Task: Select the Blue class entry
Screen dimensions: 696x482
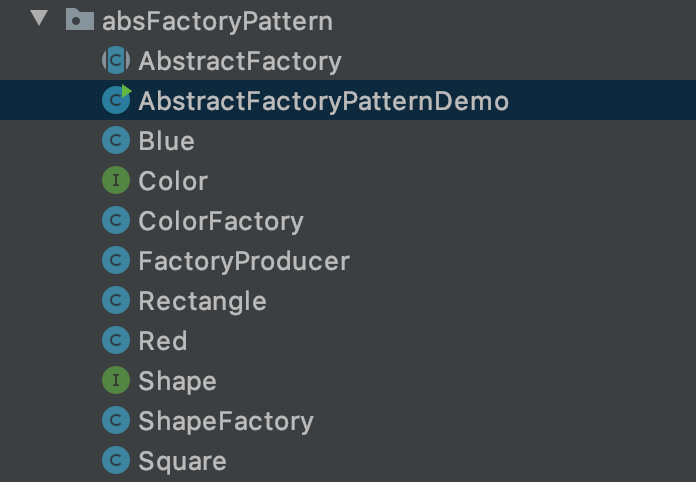Action: click(166, 141)
